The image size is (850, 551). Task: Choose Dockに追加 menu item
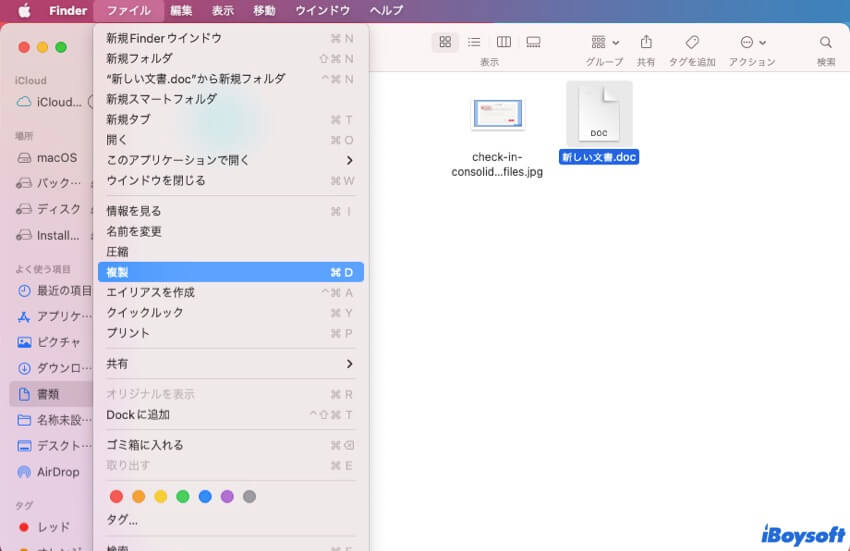coord(230,415)
